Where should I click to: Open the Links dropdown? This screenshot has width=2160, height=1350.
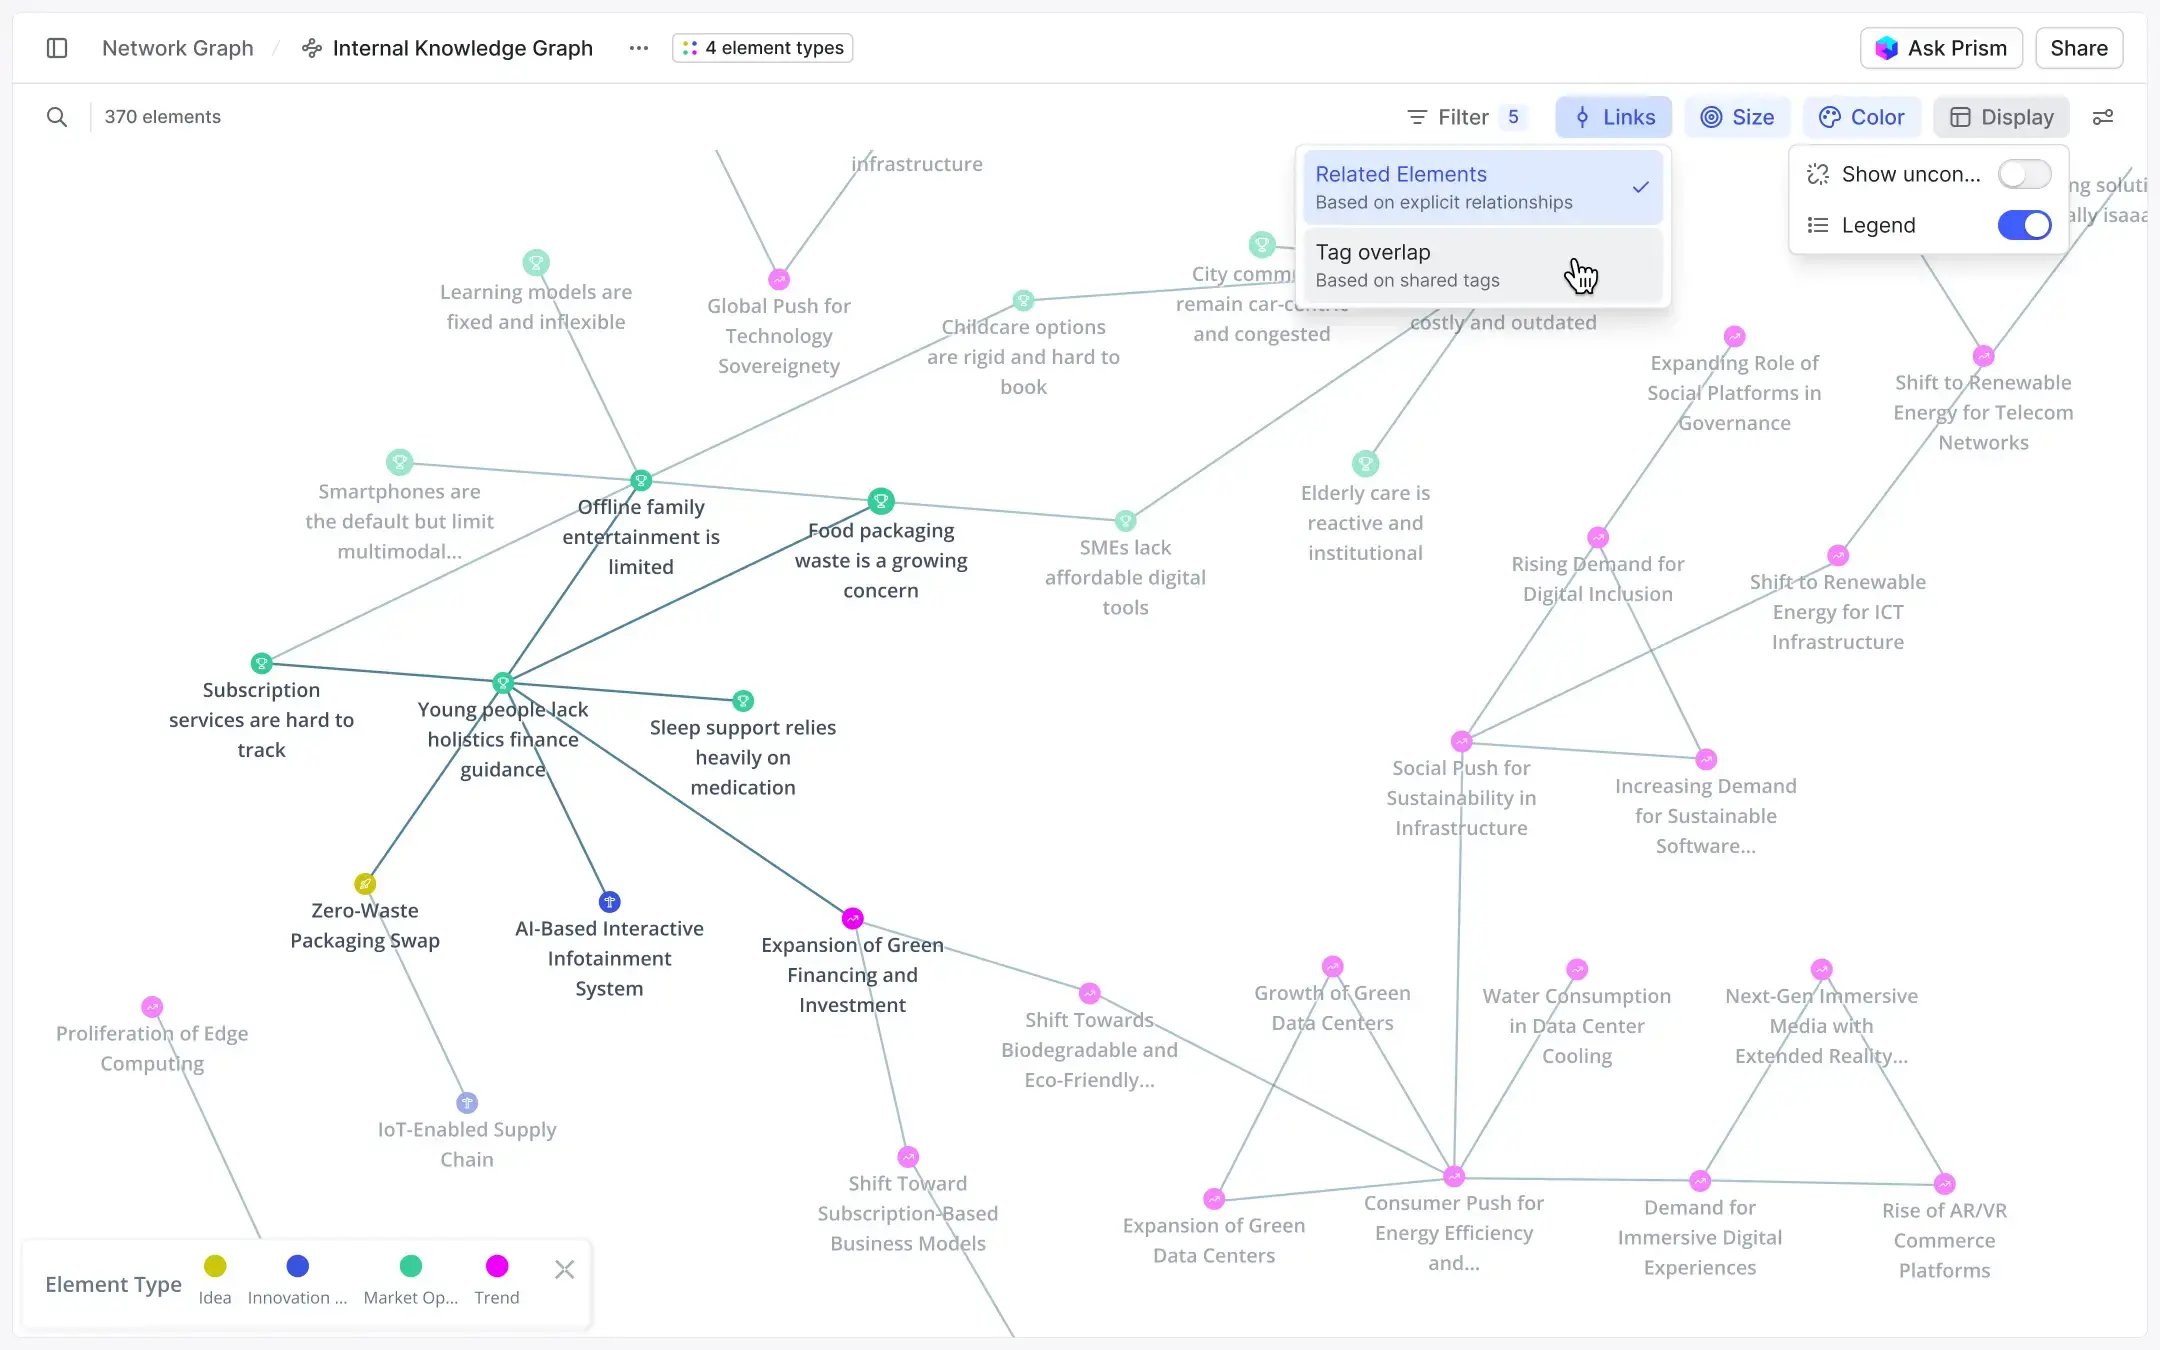click(x=1612, y=117)
